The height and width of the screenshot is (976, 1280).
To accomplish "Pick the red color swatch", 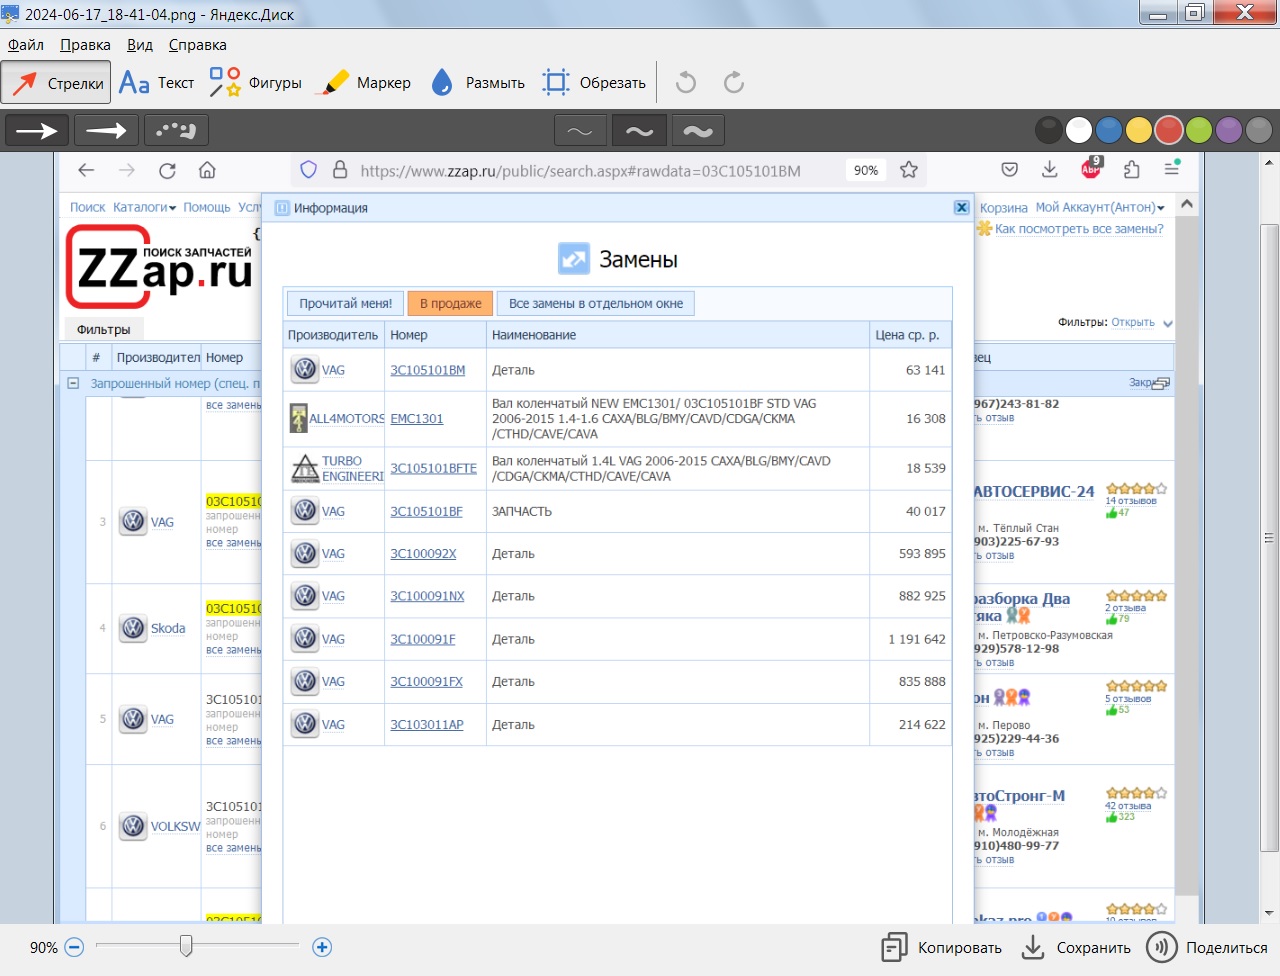I will pyautogui.click(x=1169, y=130).
